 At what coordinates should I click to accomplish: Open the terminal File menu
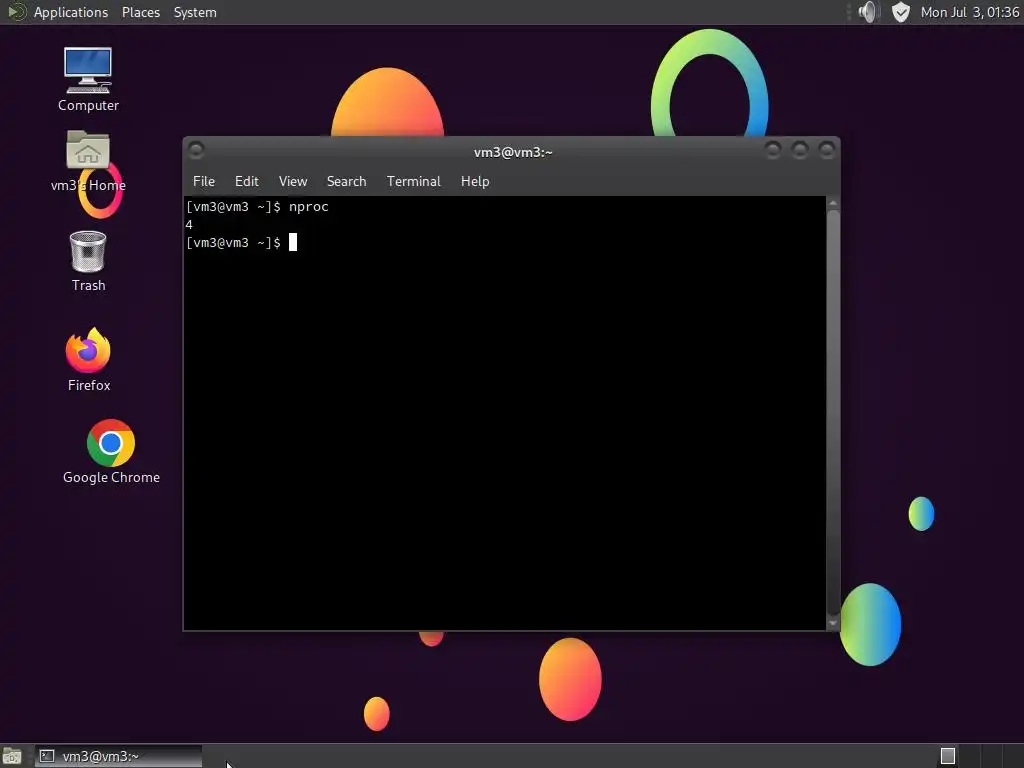click(204, 182)
